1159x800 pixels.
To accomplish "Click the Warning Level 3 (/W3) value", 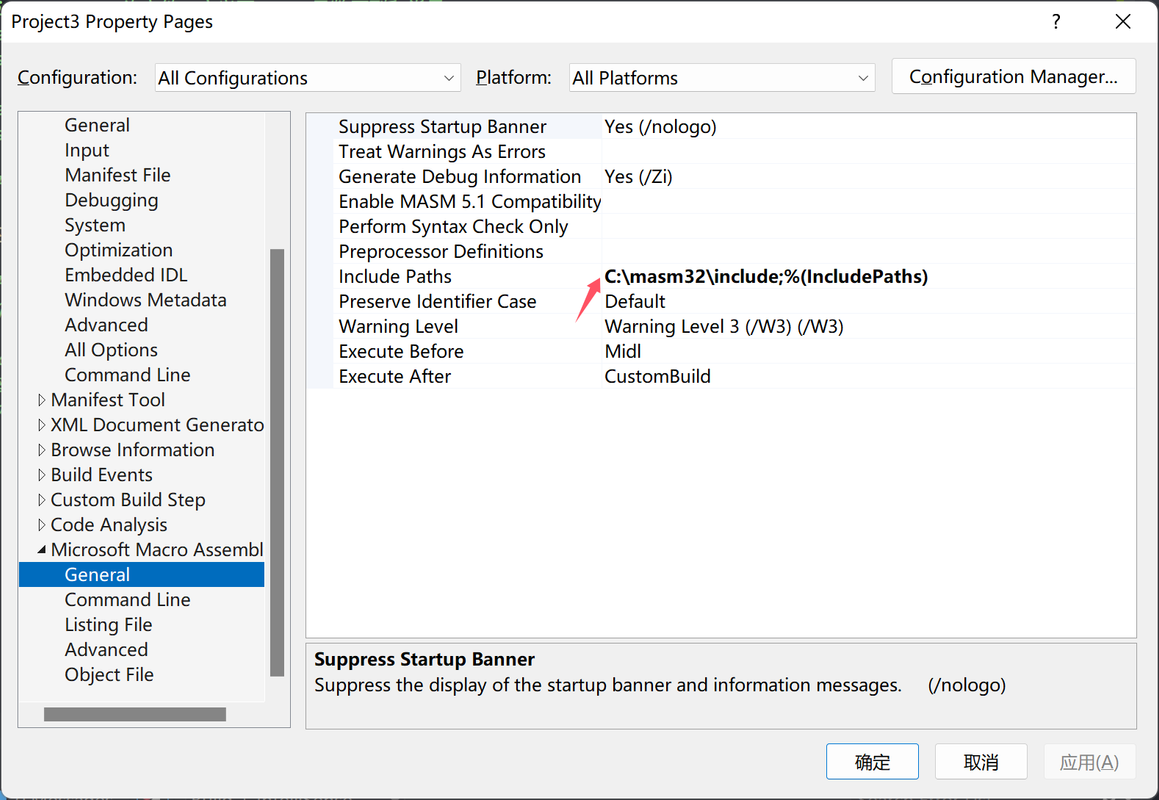I will (724, 327).
